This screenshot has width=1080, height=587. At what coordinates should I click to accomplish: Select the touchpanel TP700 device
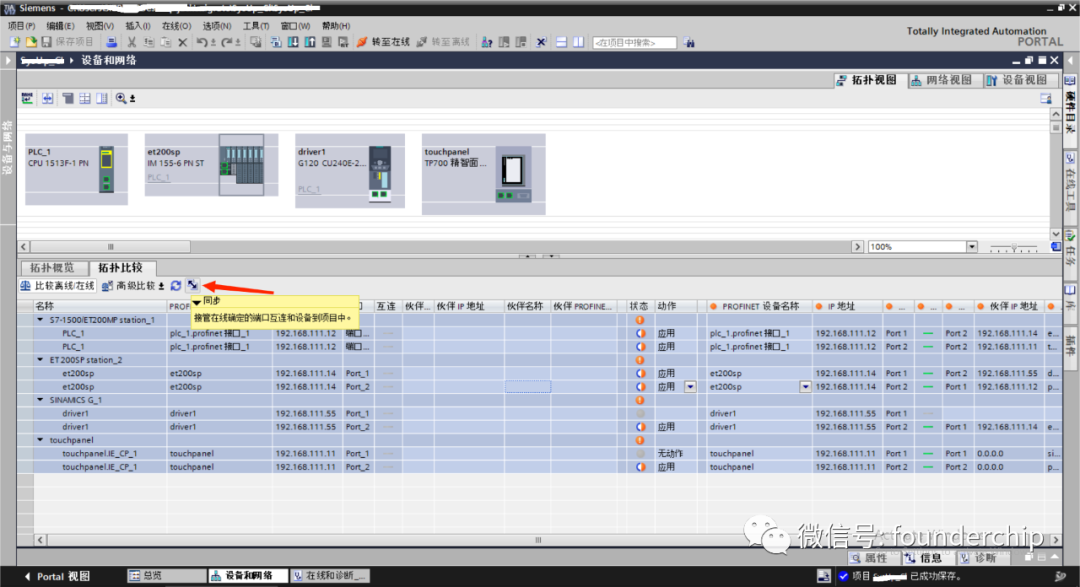point(484,175)
